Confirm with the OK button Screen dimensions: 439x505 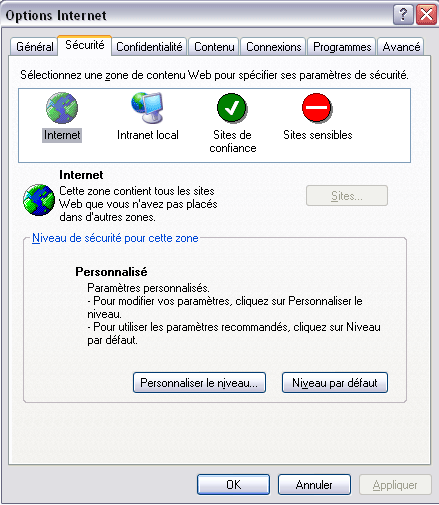[233, 485]
